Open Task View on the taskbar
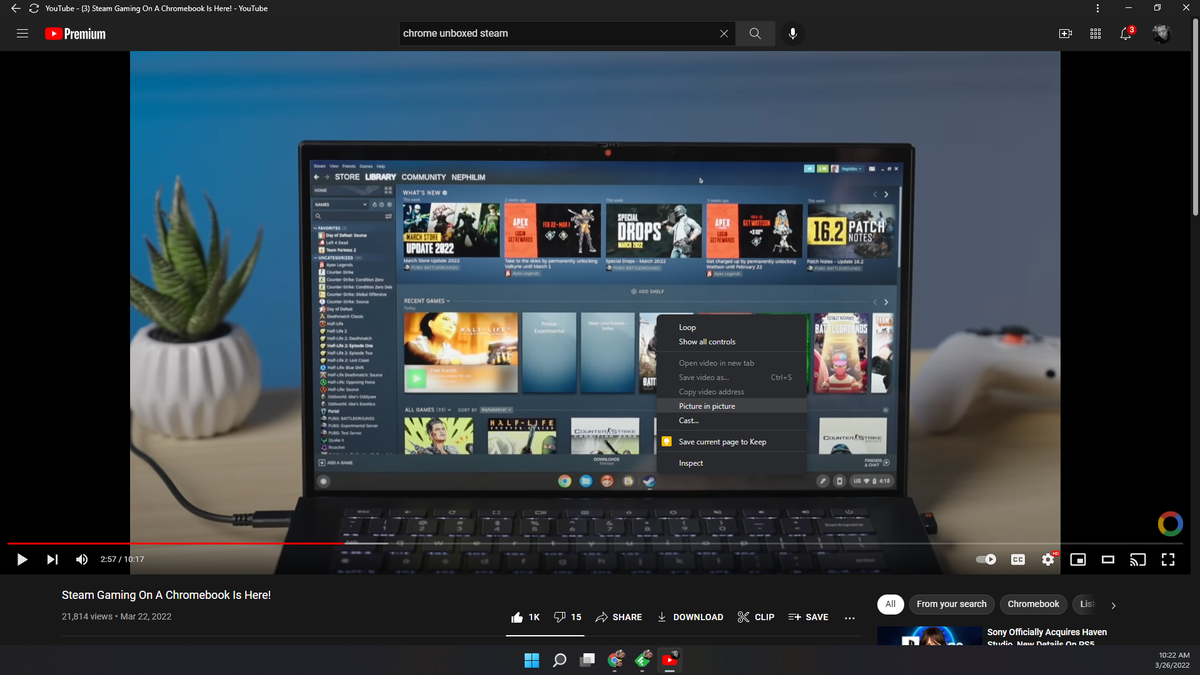This screenshot has height=675, width=1200. click(588, 660)
